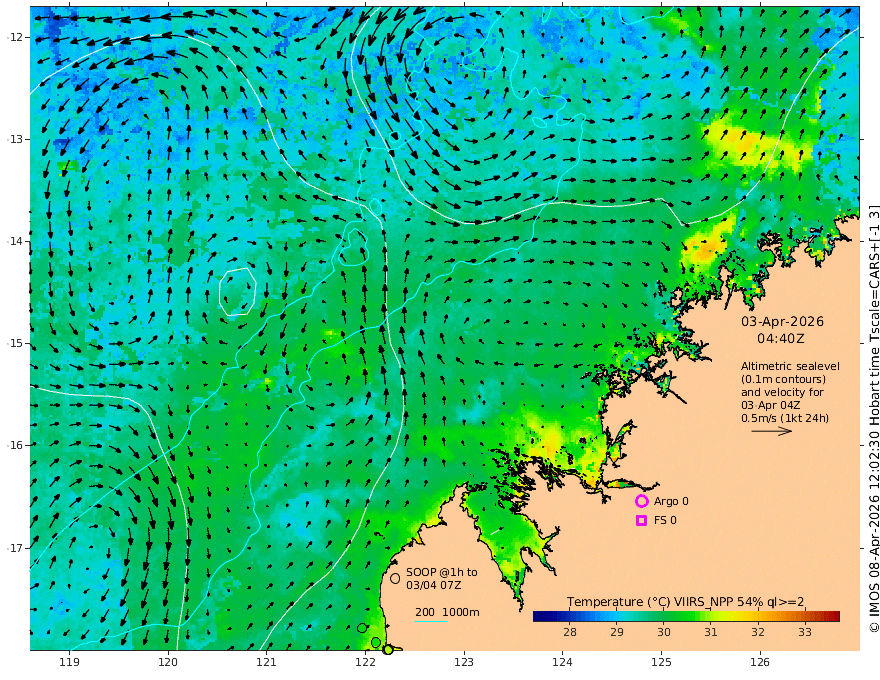Click the magenta Argo circle marker
Image resolution: width=880 pixels, height=680 pixels.
(641, 501)
